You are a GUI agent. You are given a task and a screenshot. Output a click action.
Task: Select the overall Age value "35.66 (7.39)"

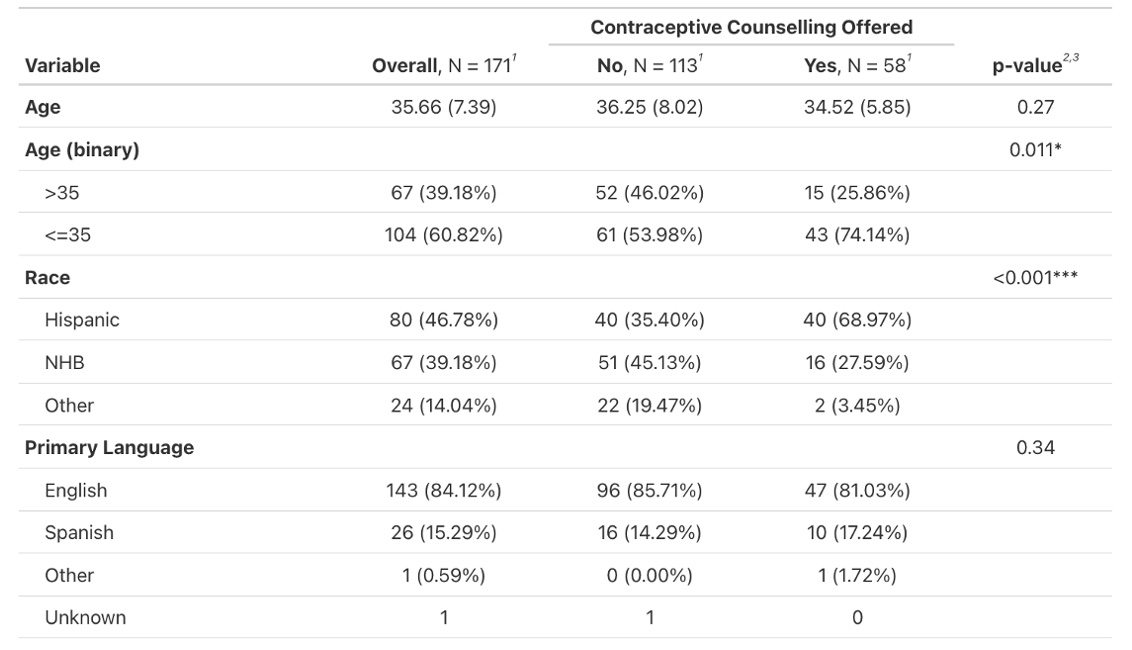click(443, 108)
